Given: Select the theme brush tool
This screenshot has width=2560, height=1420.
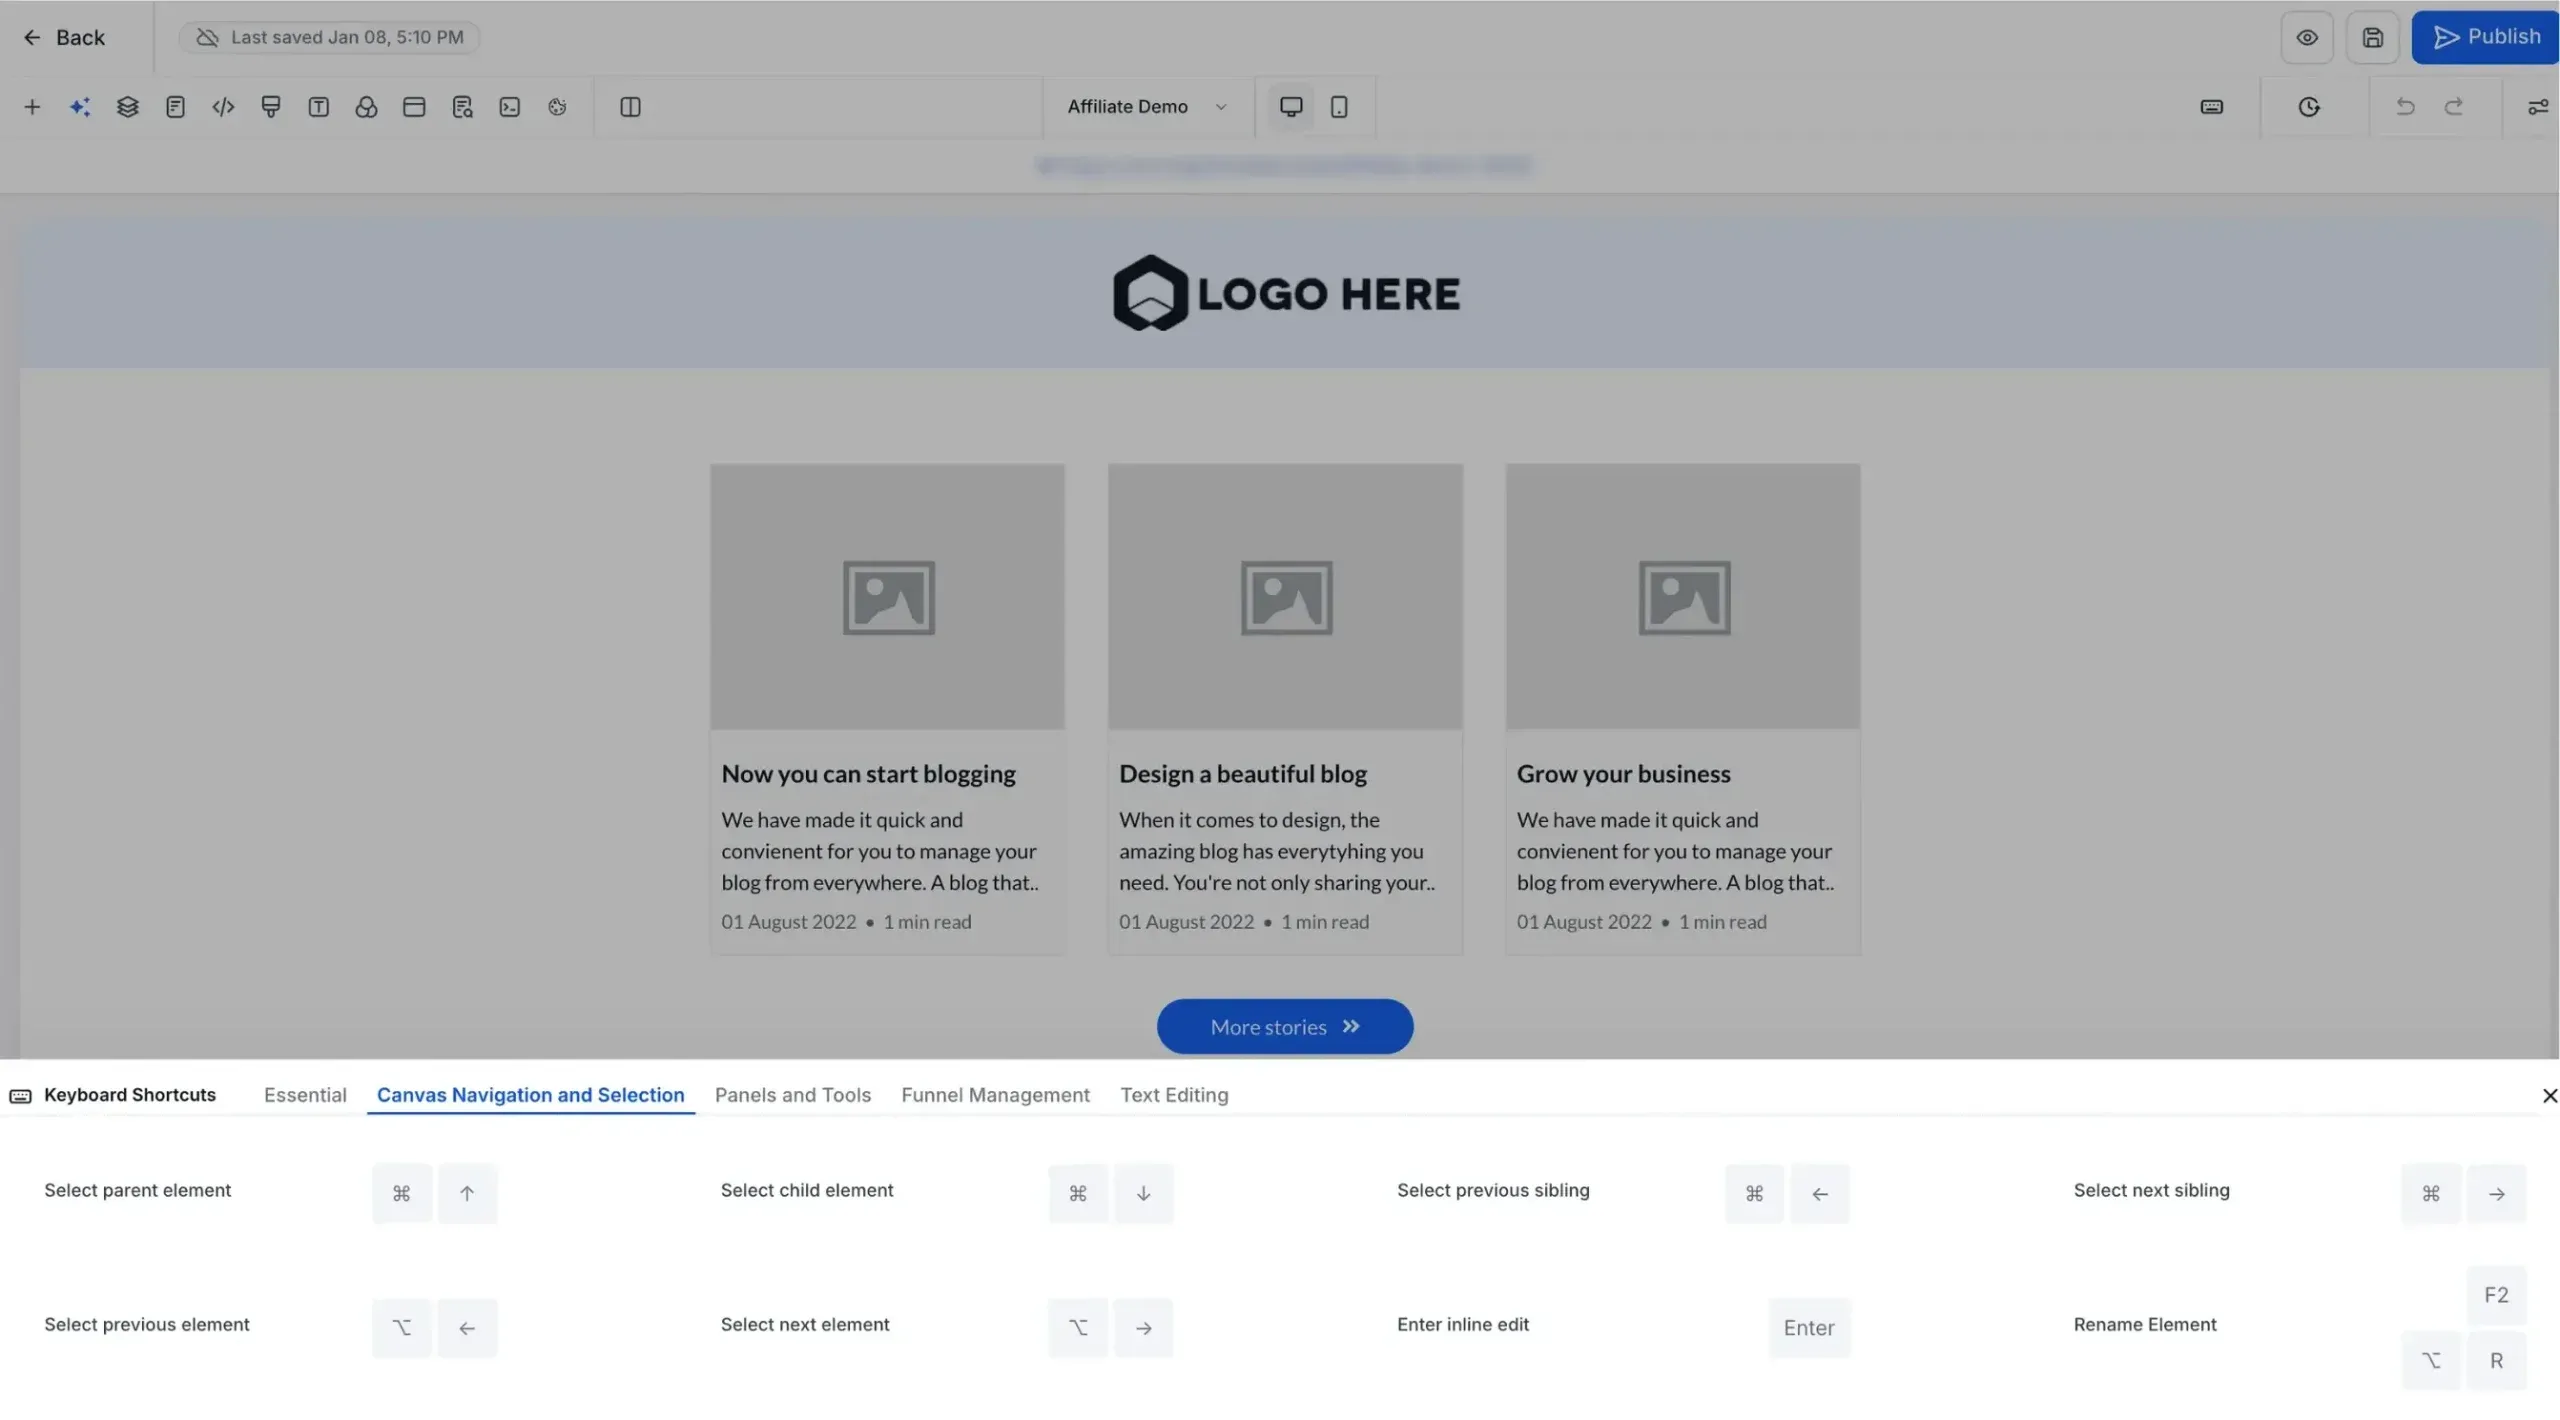Looking at the screenshot, I should pyautogui.click(x=270, y=106).
